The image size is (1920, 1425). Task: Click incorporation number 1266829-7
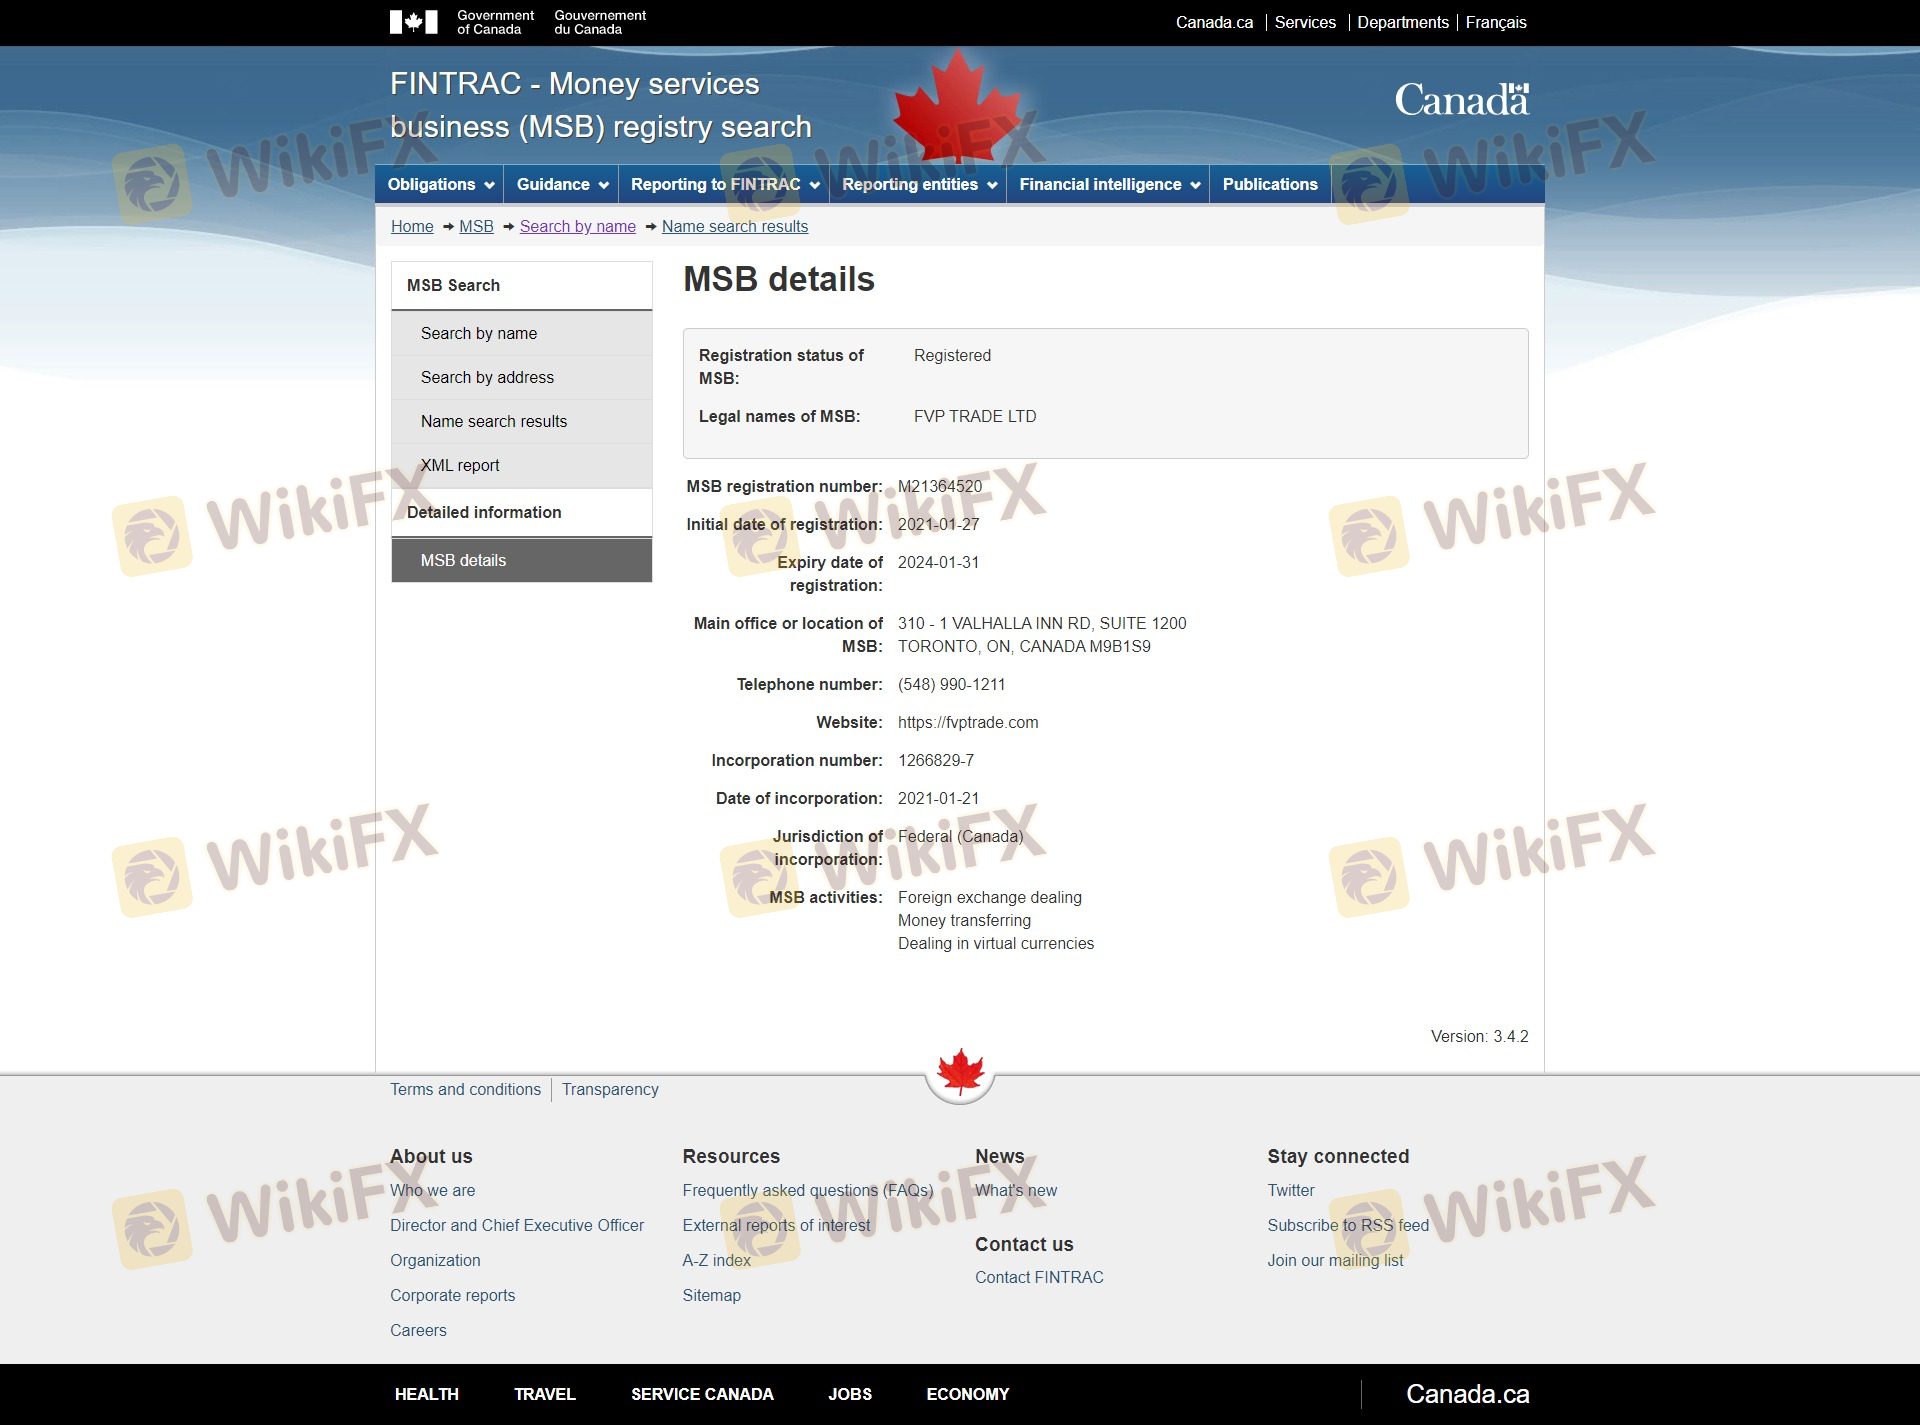(935, 760)
